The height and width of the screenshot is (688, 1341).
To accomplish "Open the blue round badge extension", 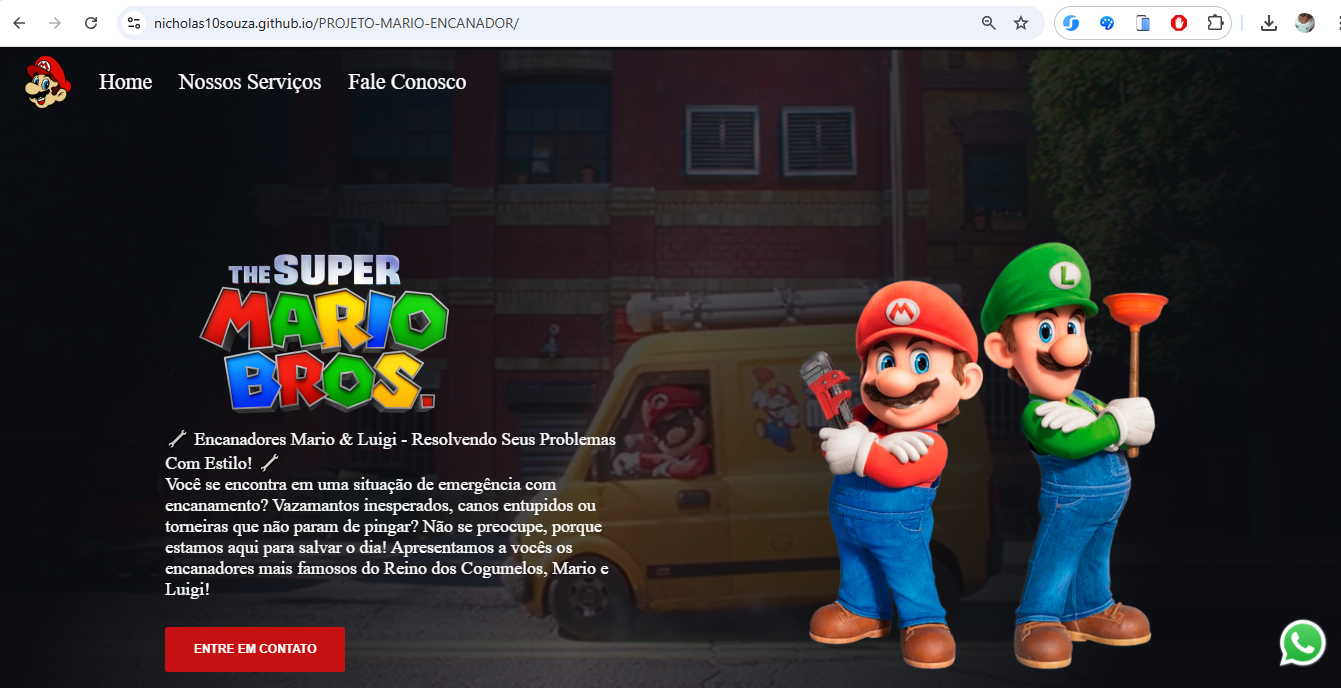I will click(1107, 23).
